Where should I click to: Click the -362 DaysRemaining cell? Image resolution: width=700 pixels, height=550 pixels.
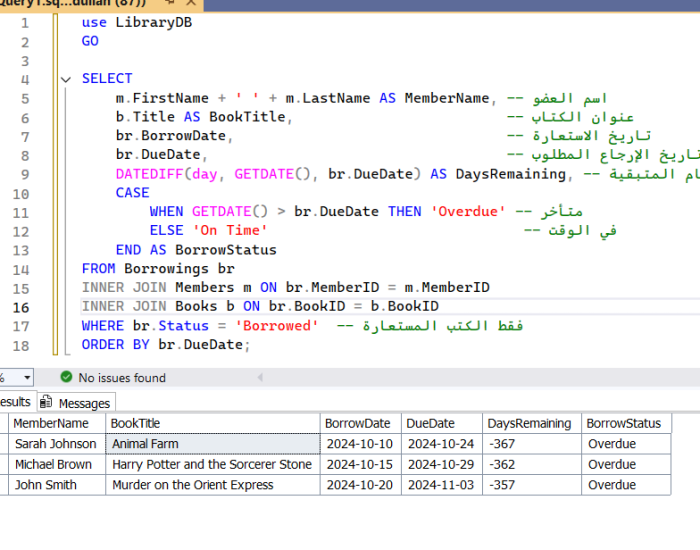pyautogui.click(x=505, y=465)
